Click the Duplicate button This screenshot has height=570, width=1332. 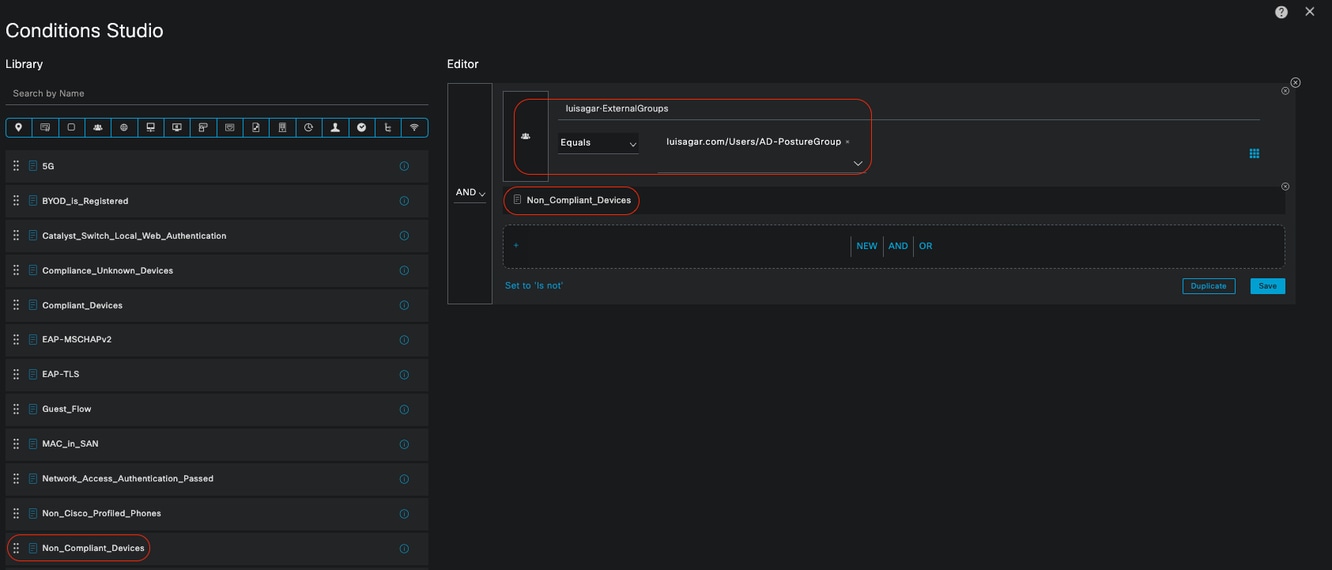(x=1208, y=286)
